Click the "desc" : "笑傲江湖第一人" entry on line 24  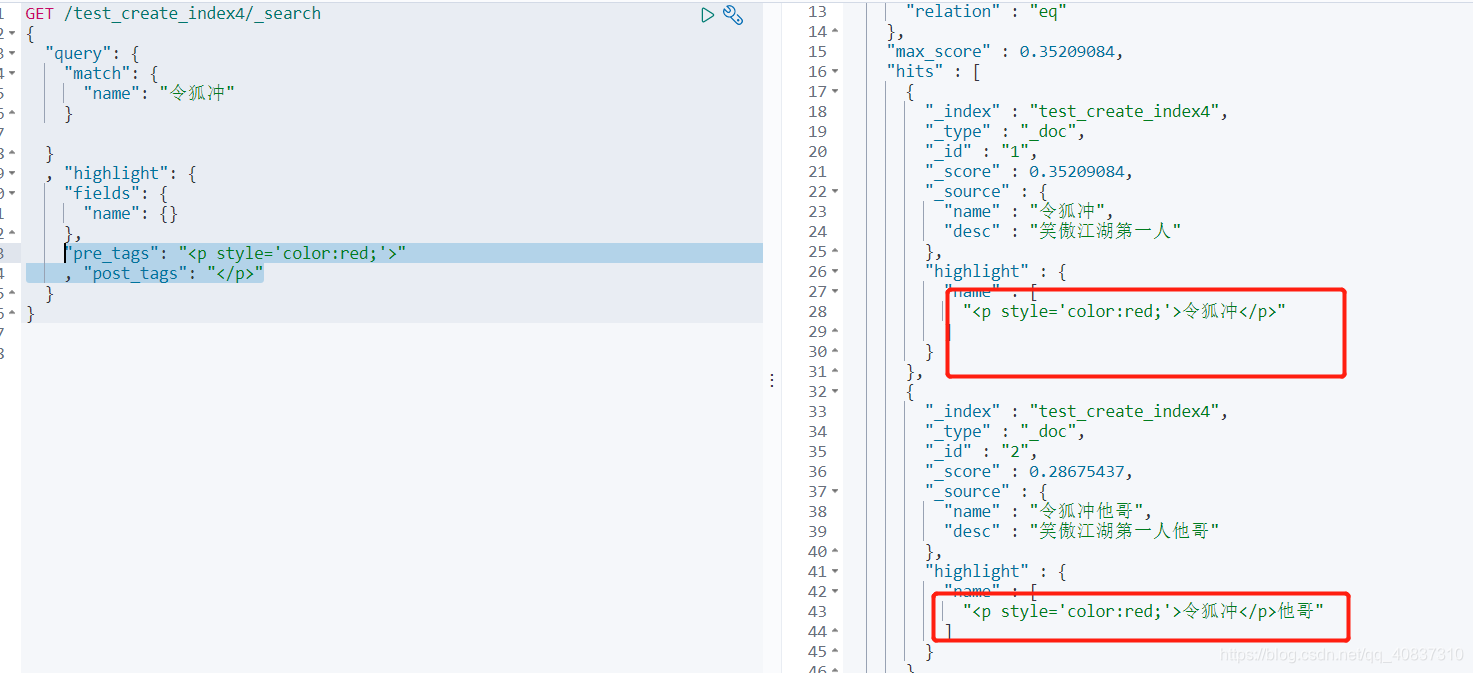(1063, 232)
